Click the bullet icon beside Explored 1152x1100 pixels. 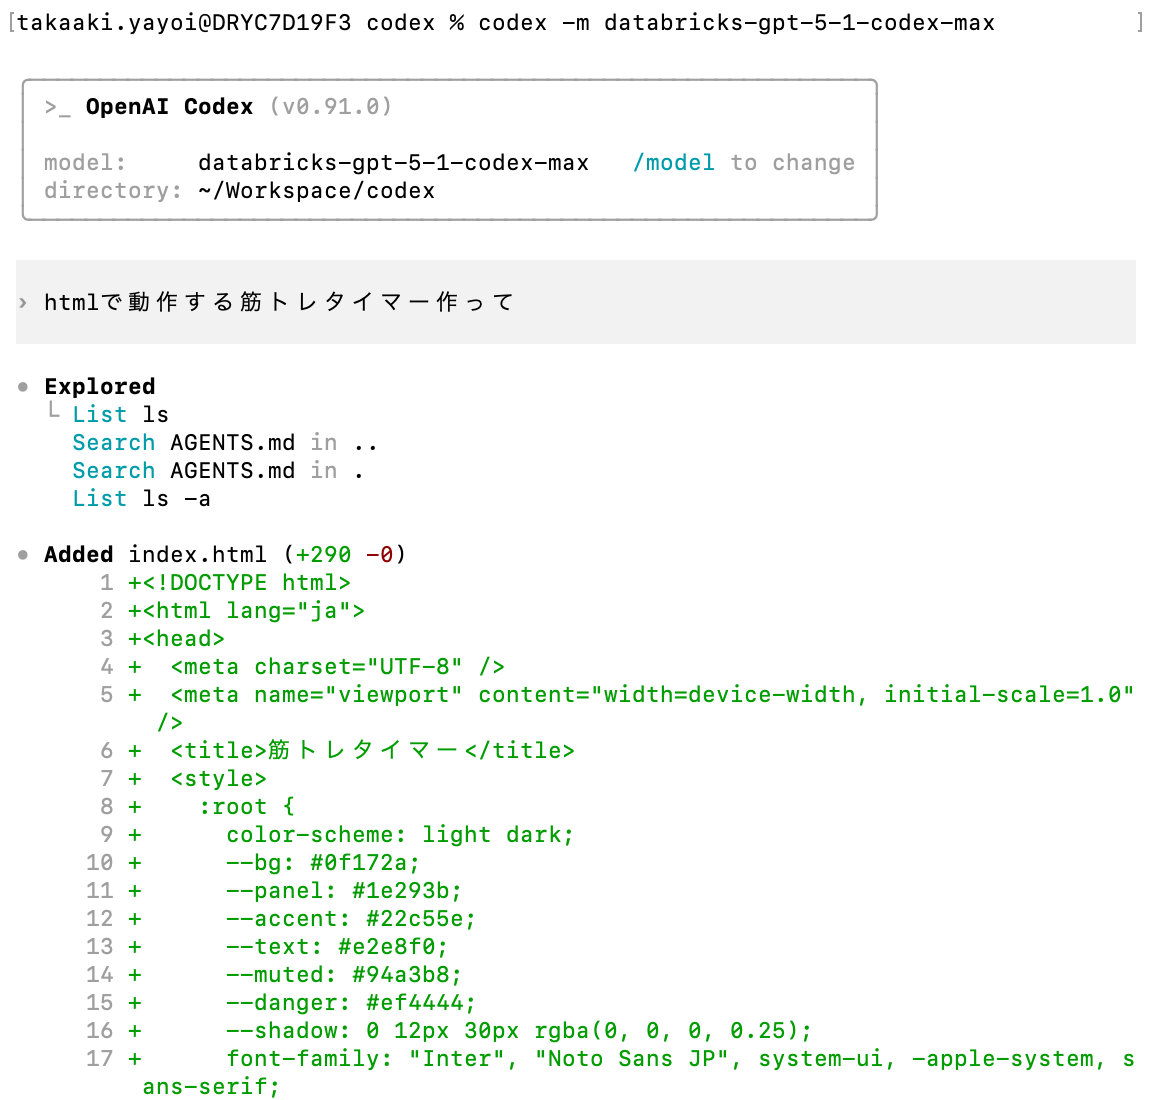(22, 387)
